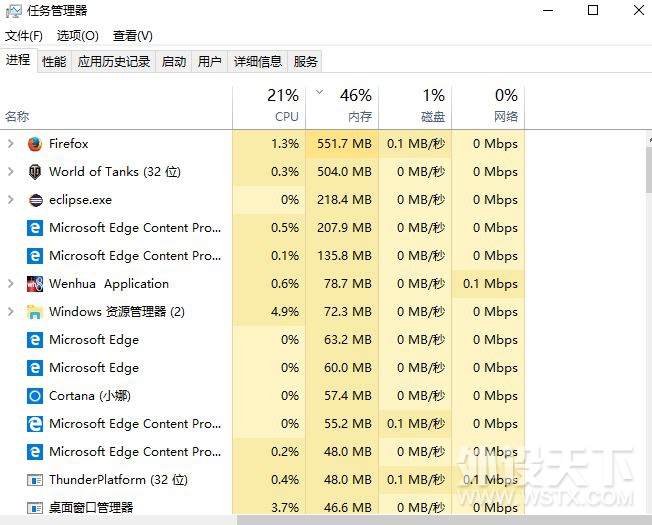Switch to the 性能 tab
Image resolution: width=652 pixels, height=525 pixels.
tap(54, 62)
